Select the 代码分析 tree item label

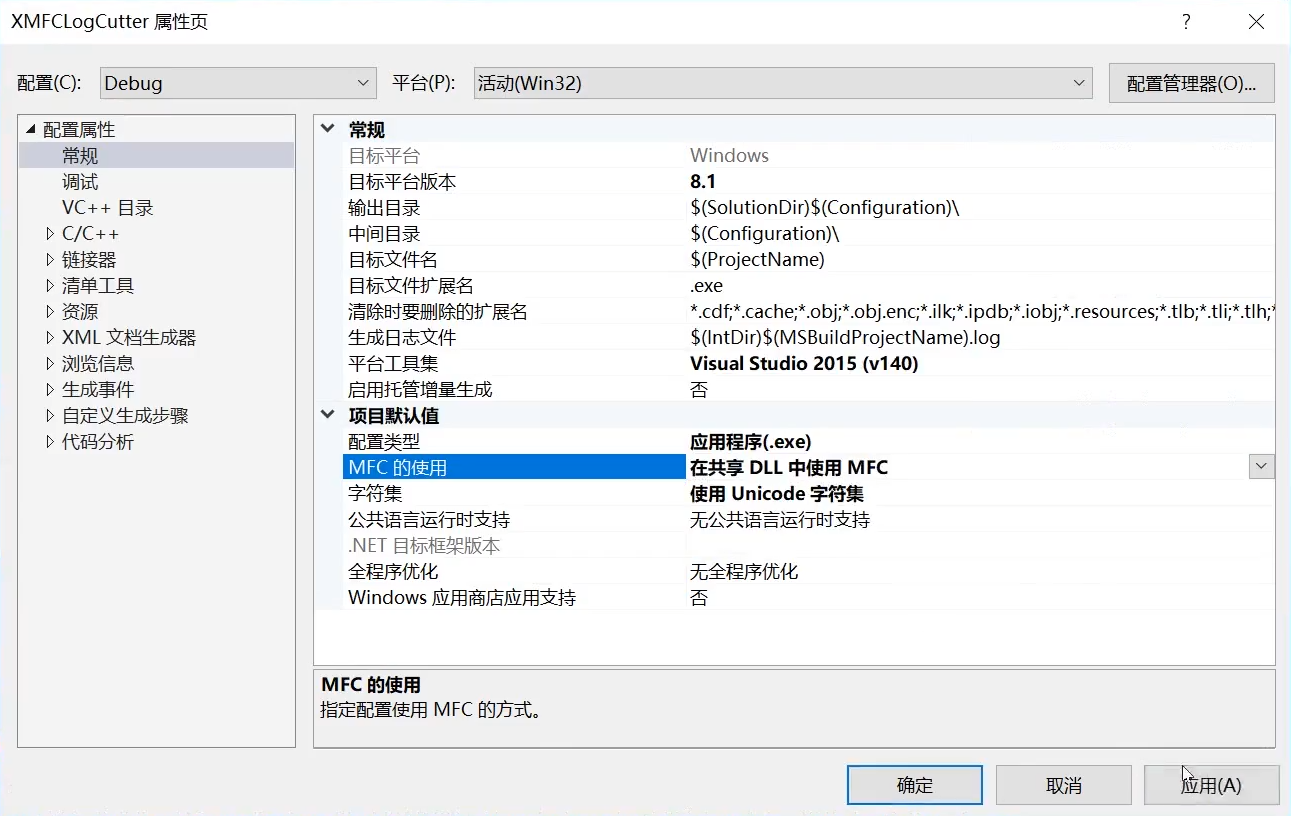[x=98, y=442]
